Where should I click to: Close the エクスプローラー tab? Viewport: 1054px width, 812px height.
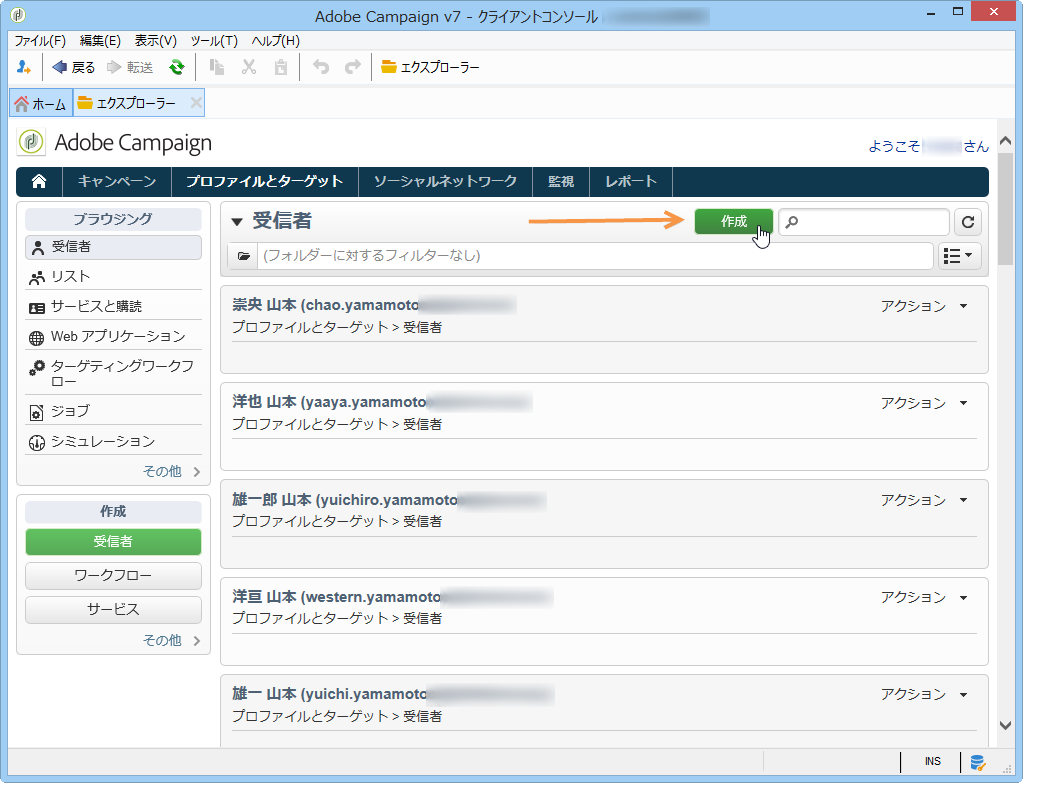click(x=196, y=102)
